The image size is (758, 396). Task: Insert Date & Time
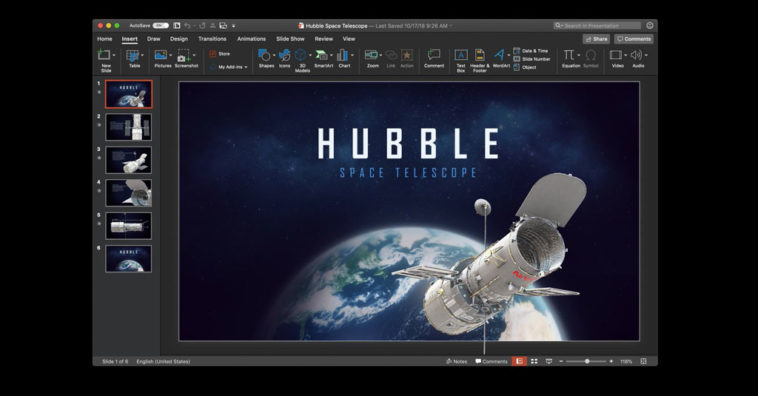531,51
